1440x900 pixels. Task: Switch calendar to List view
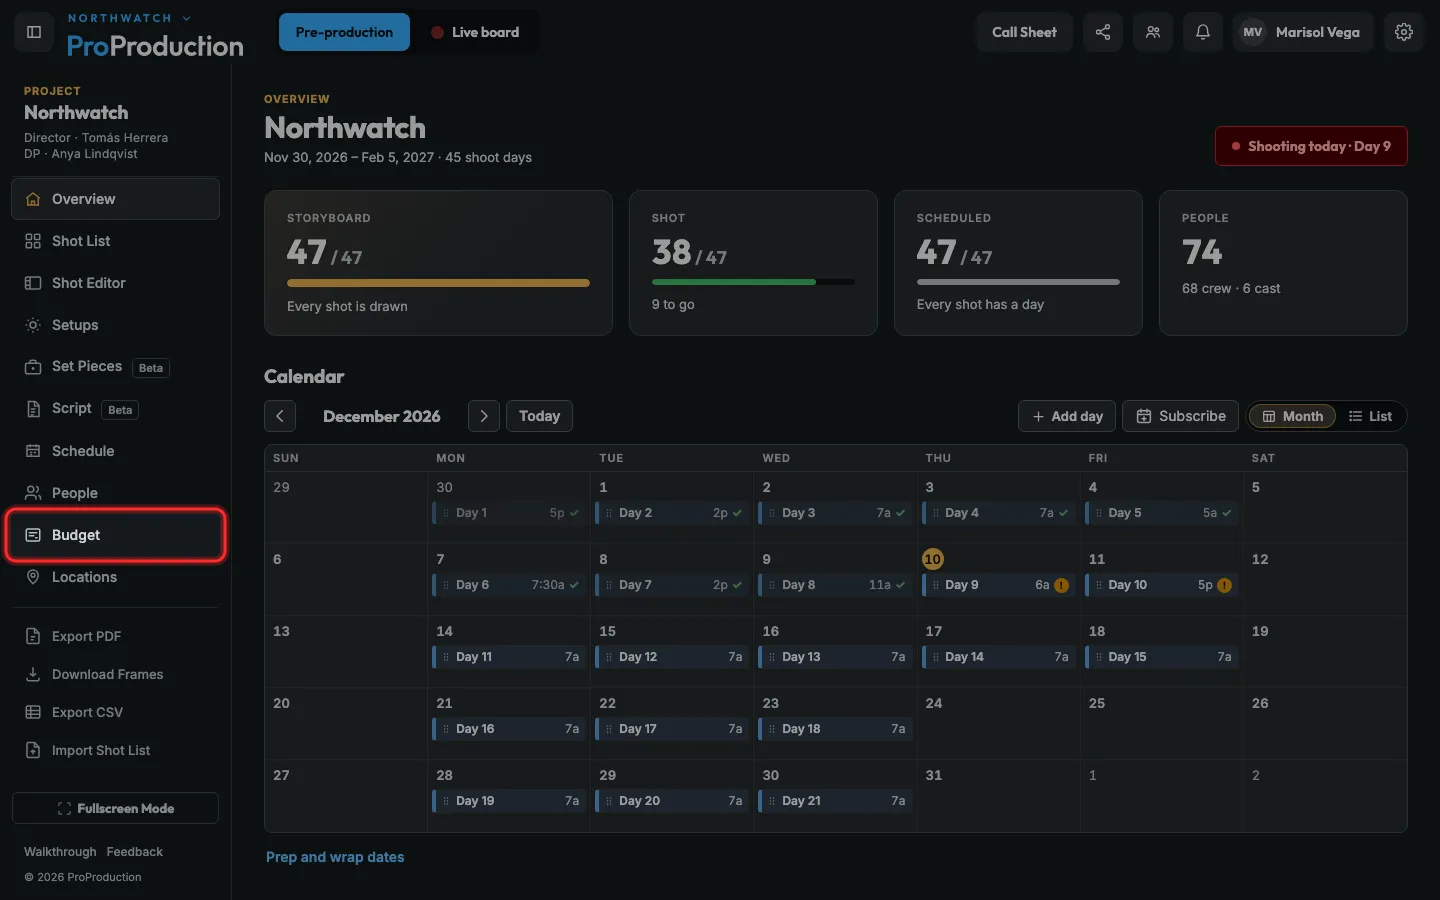click(1370, 416)
